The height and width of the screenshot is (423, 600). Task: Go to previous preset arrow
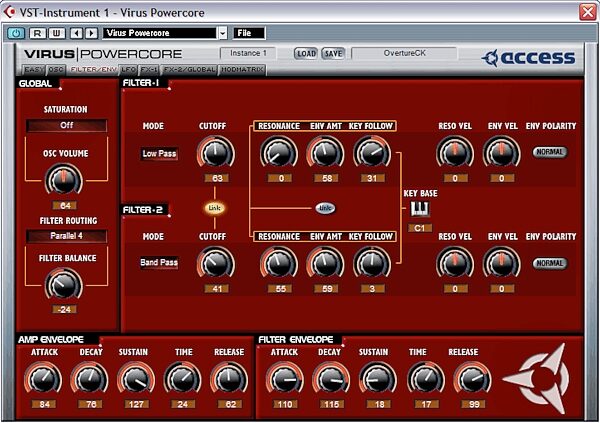click(77, 33)
